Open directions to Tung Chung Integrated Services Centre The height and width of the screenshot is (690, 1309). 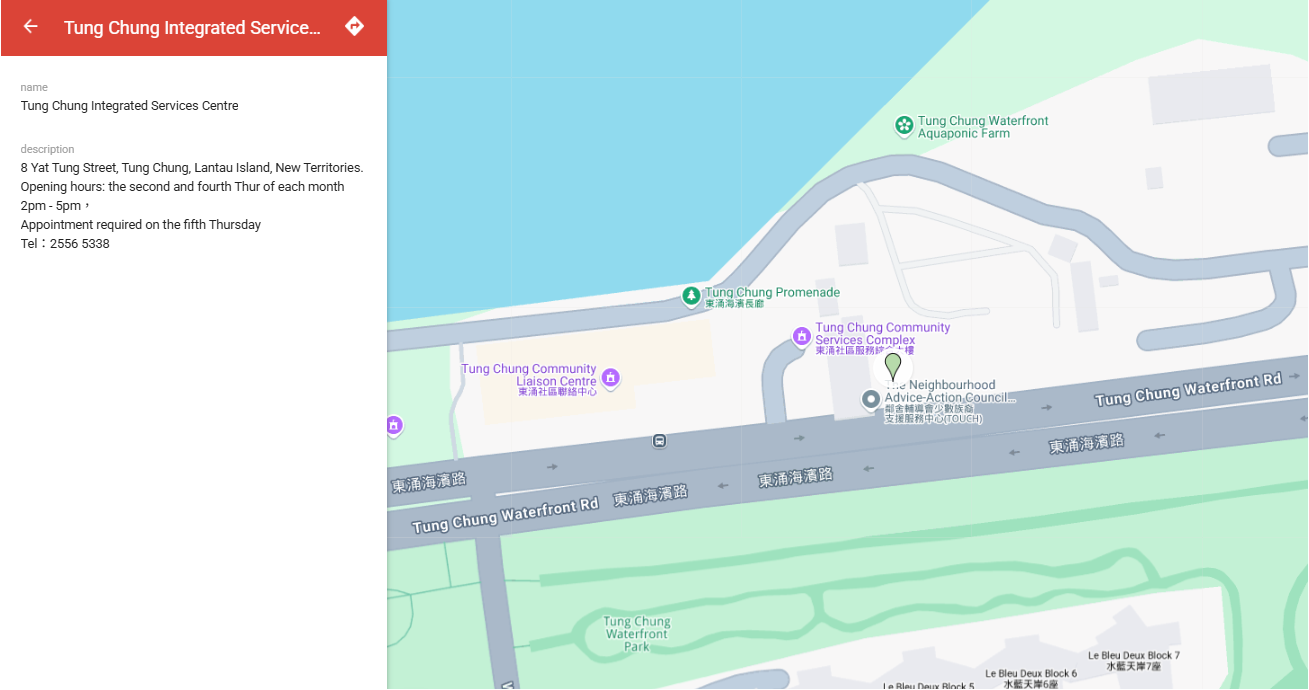coord(354,27)
